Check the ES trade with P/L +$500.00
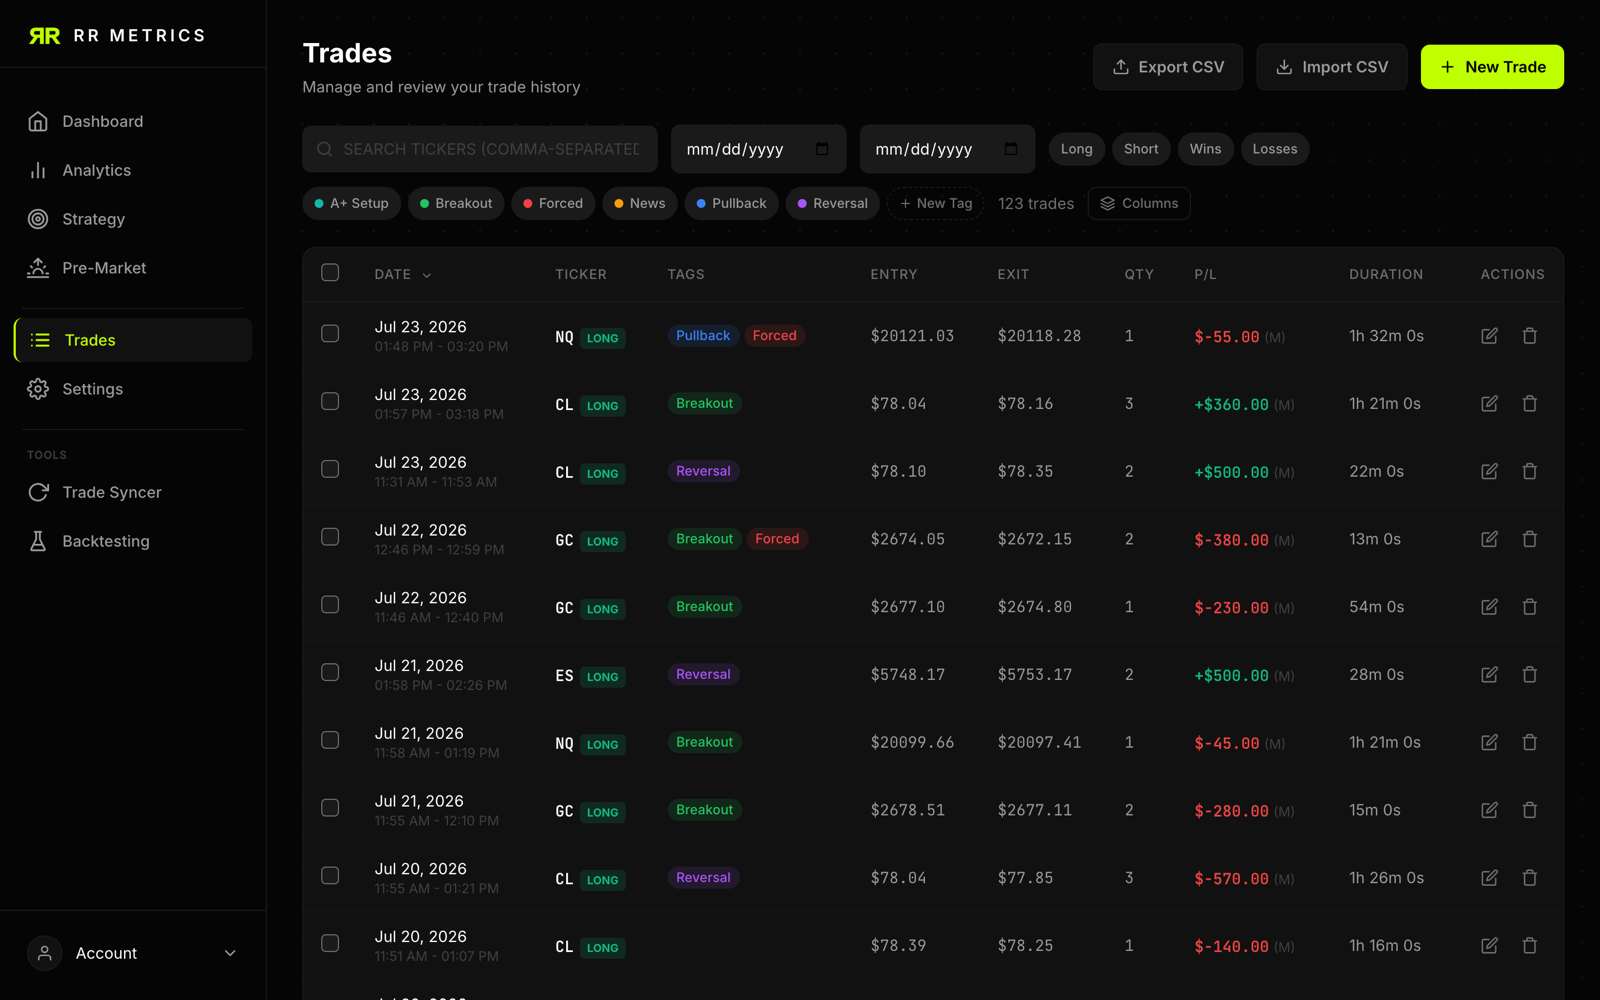Viewport: 1600px width, 1000px height. coord(330,673)
